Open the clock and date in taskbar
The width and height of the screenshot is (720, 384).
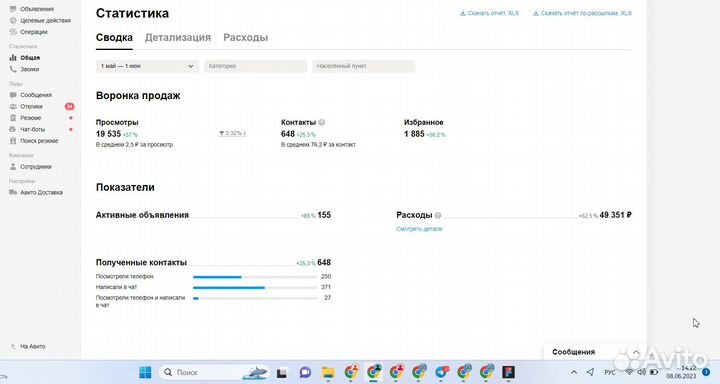tap(681, 372)
